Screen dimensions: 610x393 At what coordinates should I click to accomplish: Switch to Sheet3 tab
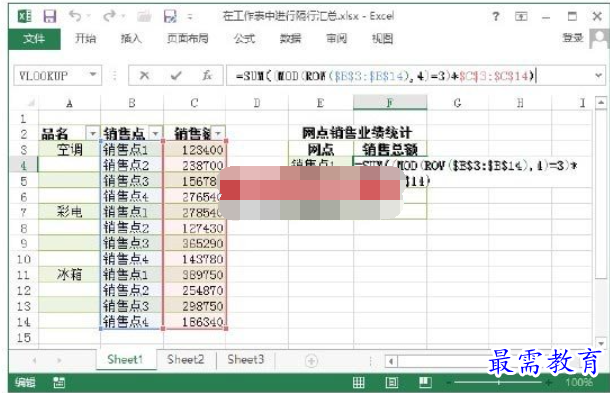(246, 360)
